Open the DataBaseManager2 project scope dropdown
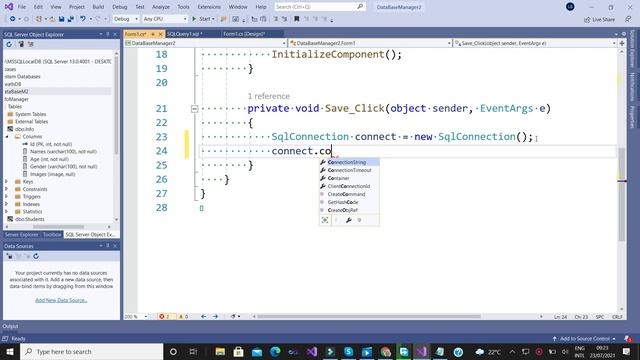This screenshot has width=640, height=360. point(205,43)
